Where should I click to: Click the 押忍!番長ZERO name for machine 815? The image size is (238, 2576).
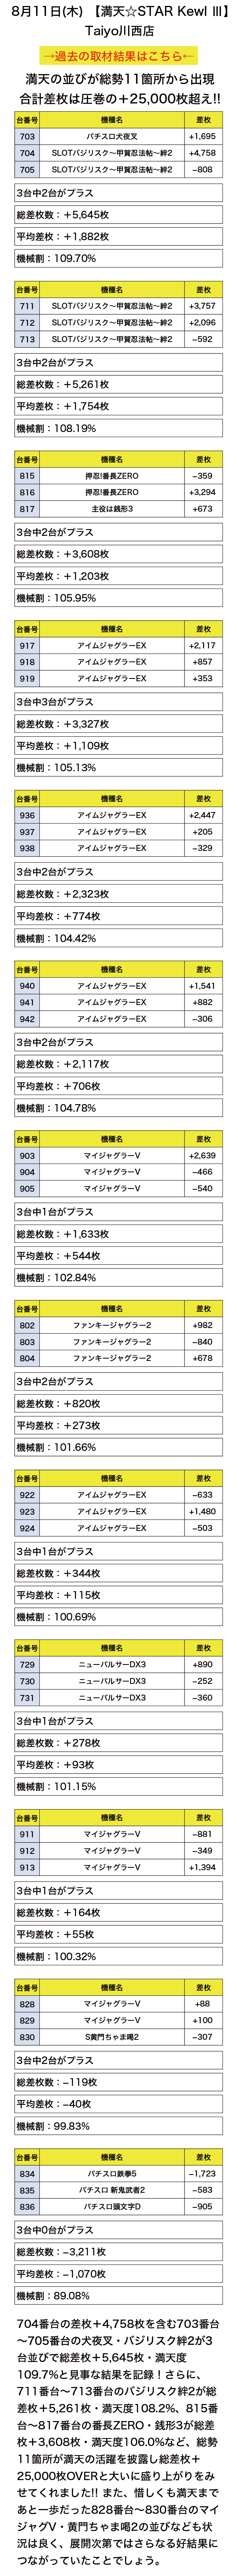coord(112,476)
